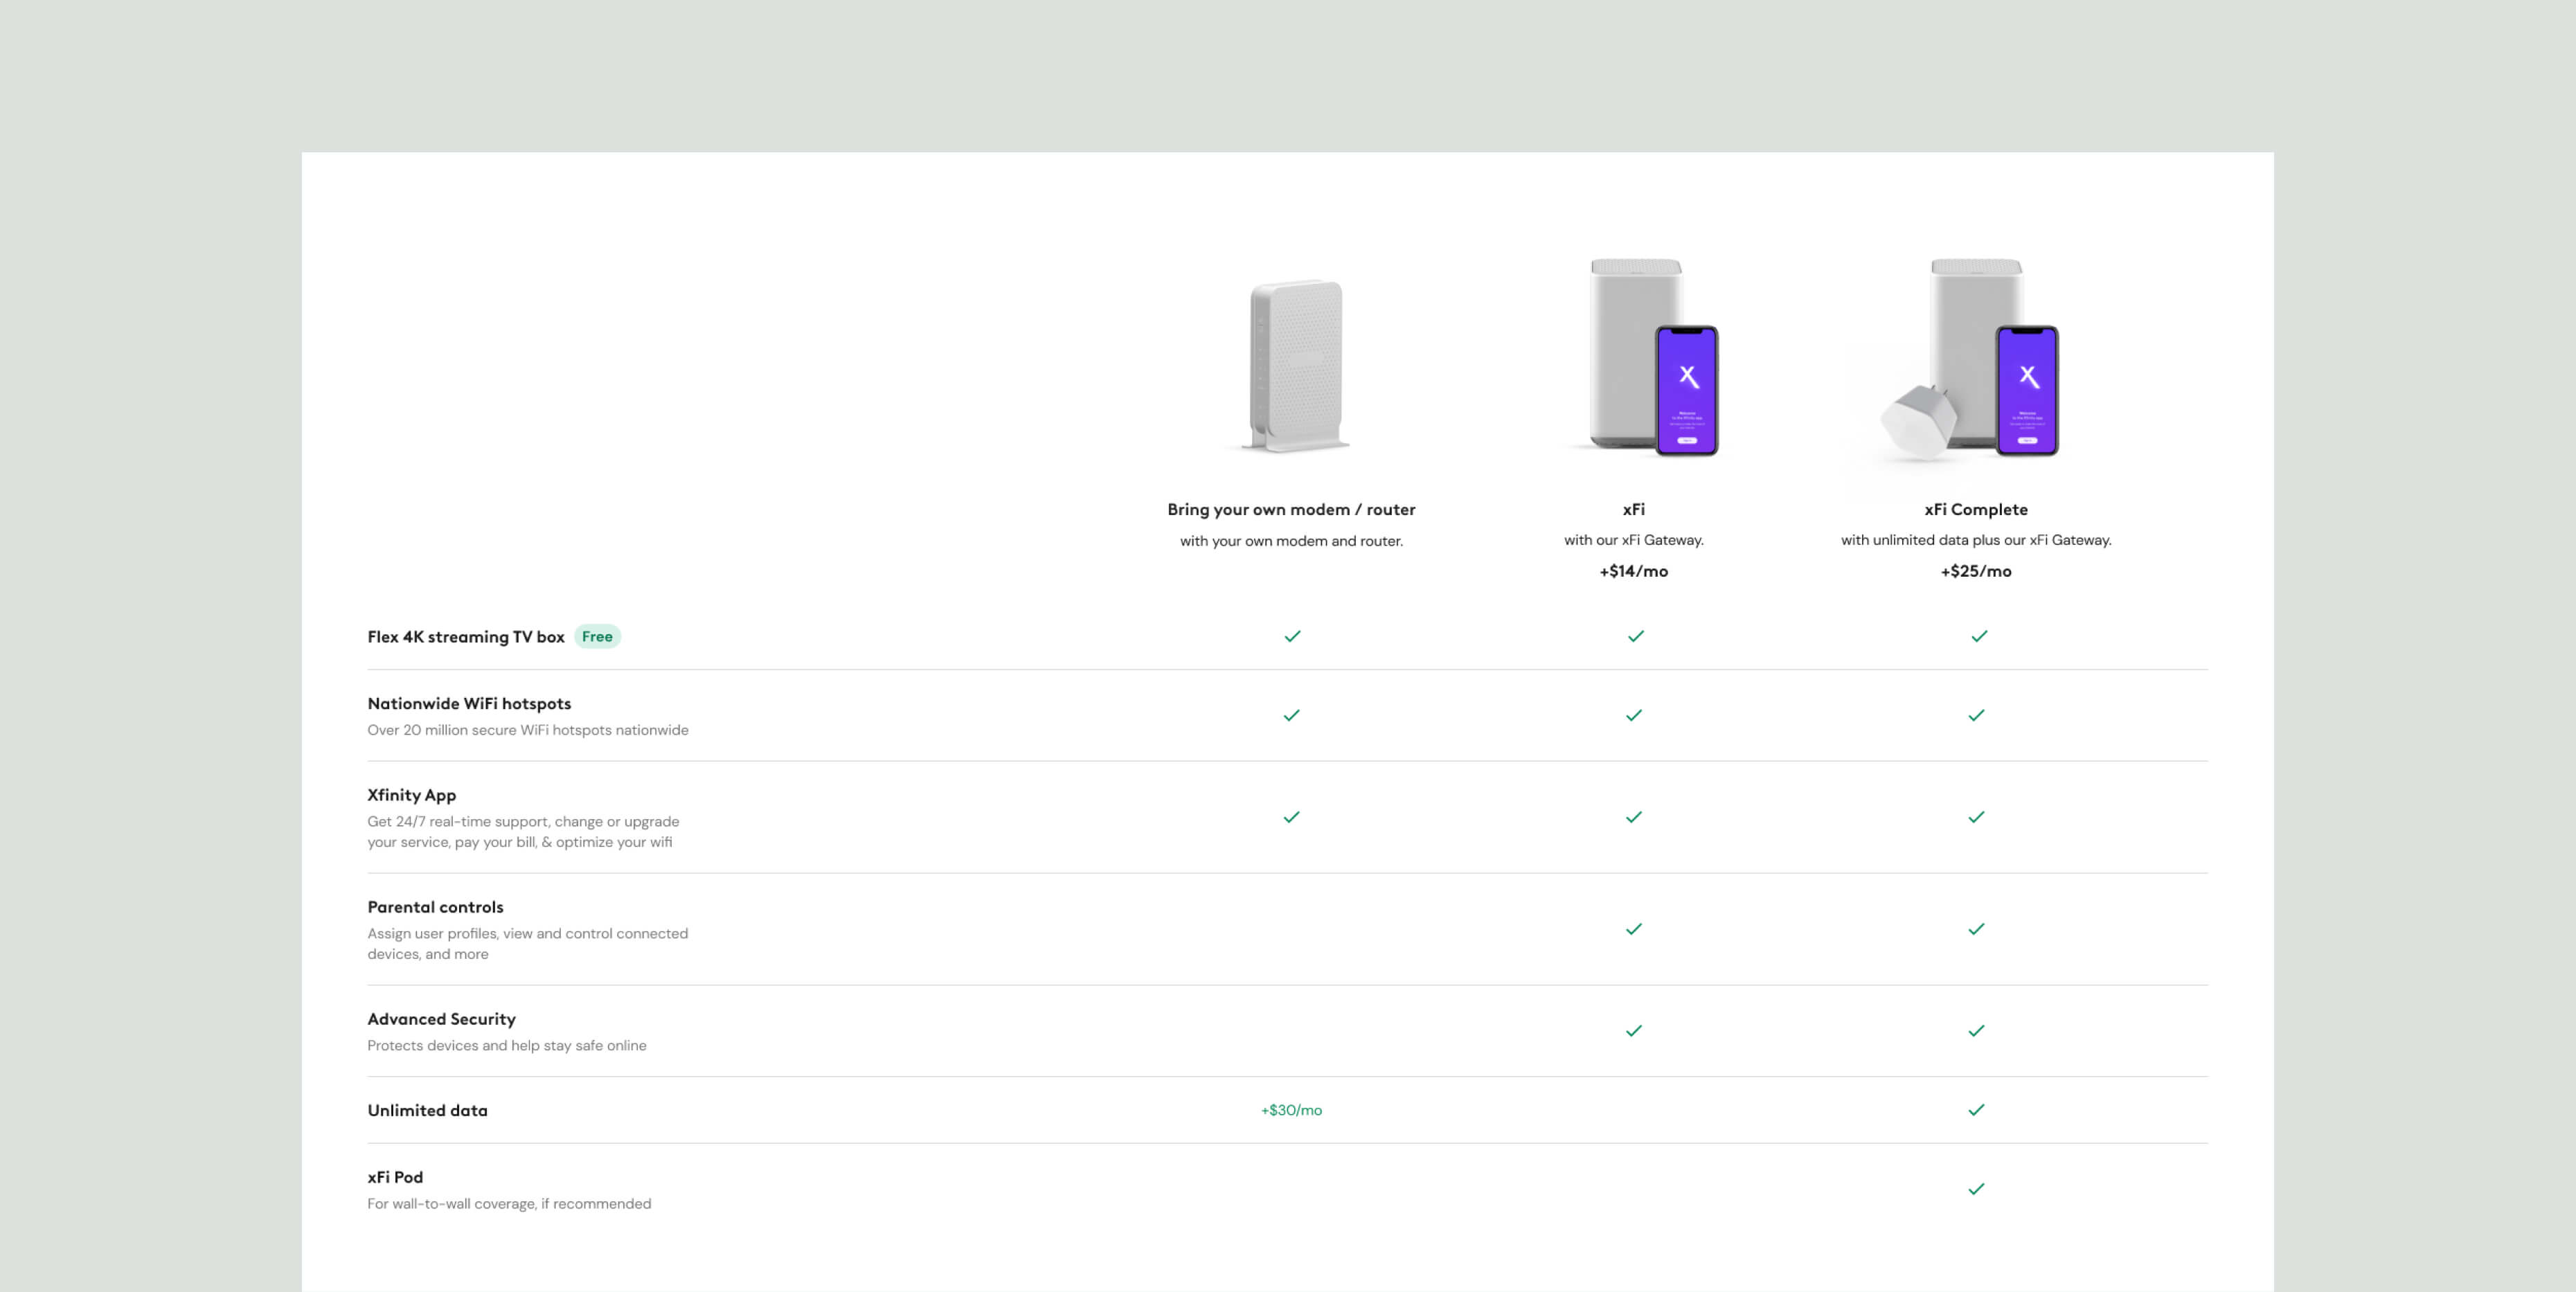Click the Bring your own modem / router heading
2576x1292 pixels.
[1291, 509]
